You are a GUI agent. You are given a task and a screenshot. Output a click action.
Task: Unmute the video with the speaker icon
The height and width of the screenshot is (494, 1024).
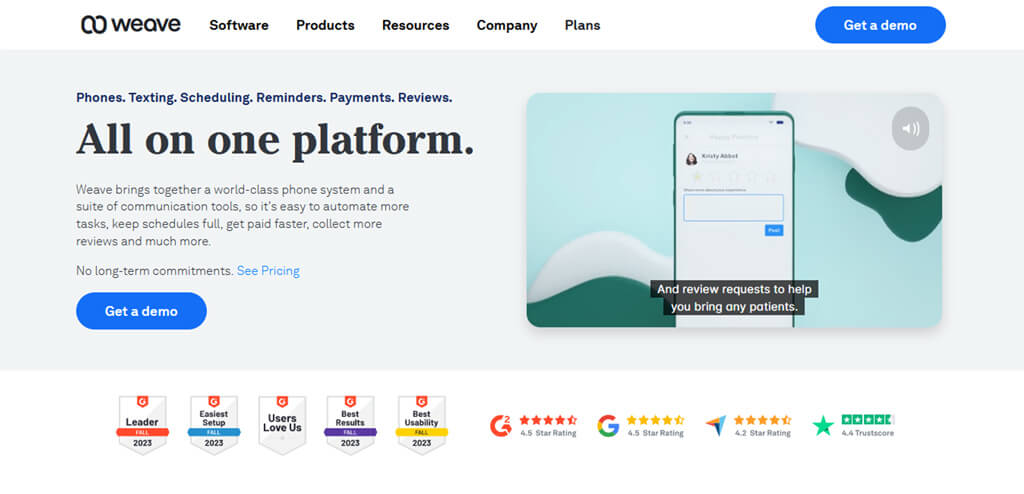[x=910, y=128]
